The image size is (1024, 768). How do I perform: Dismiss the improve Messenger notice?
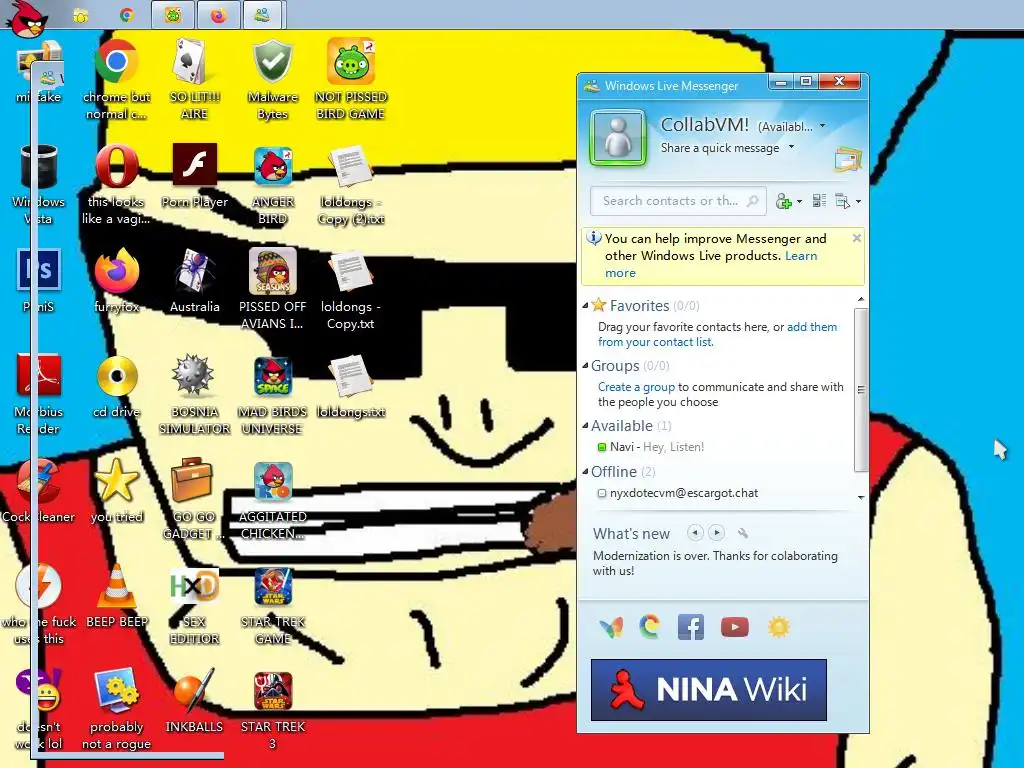click(x=857, y=238)
